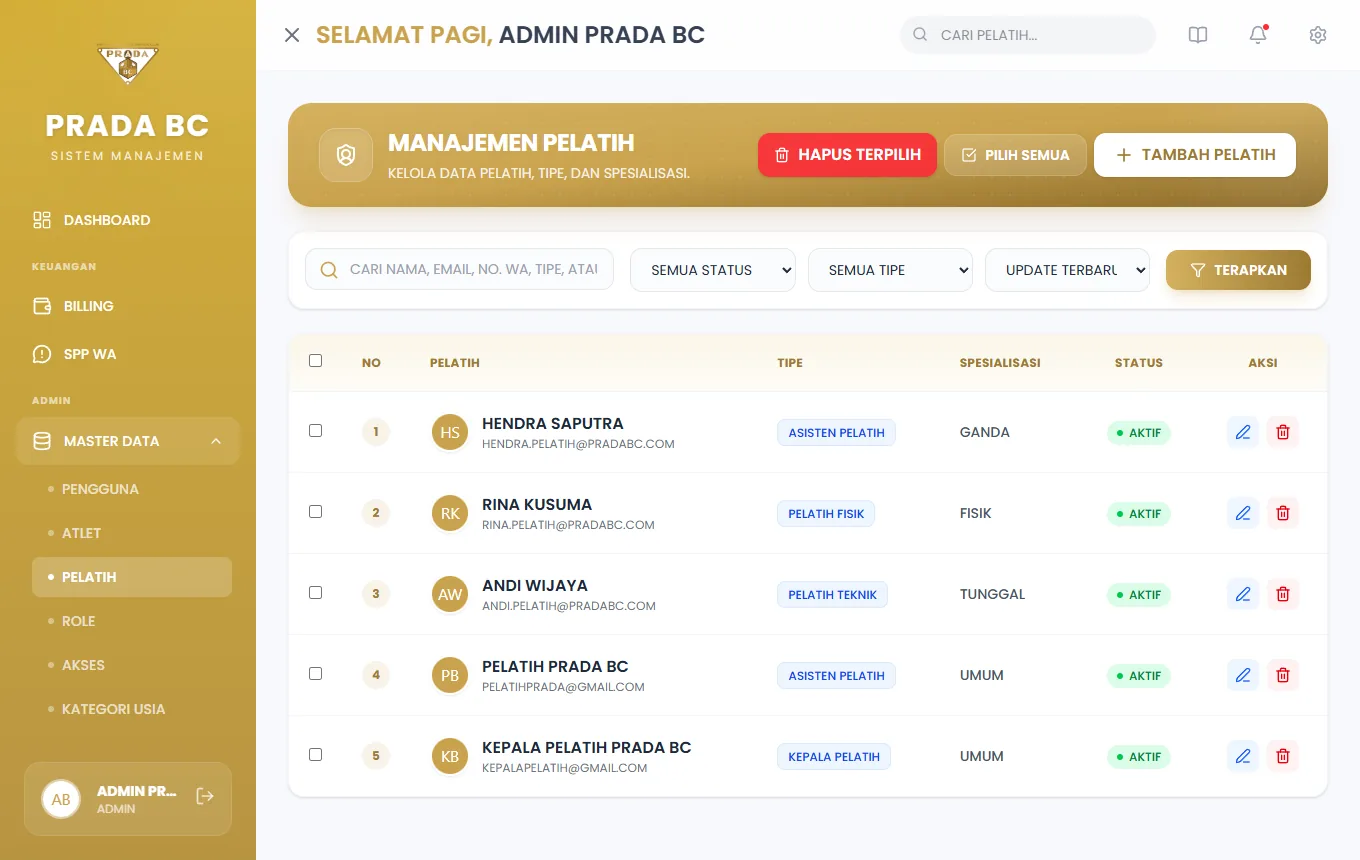Open the notifications bell
1360x860 pixels.
pos(1258,35)
